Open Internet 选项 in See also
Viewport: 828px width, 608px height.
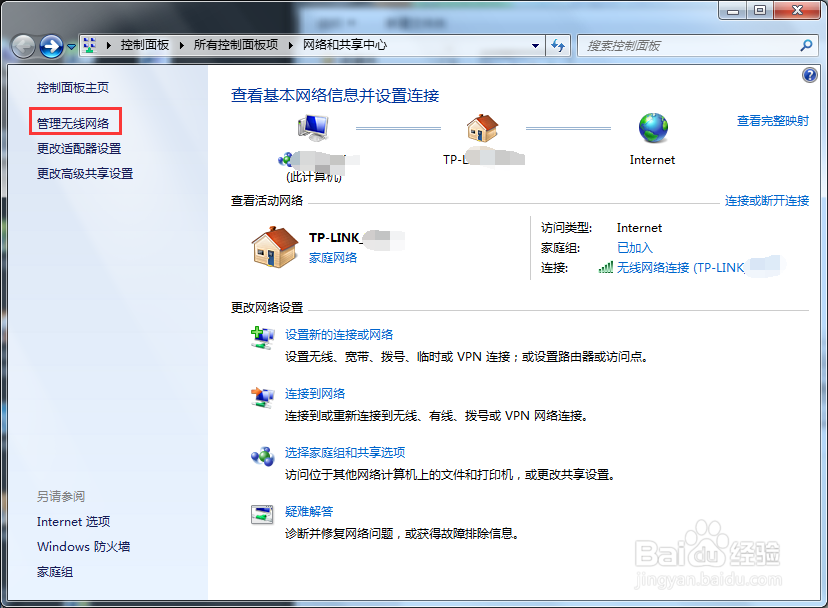(73, 522)
